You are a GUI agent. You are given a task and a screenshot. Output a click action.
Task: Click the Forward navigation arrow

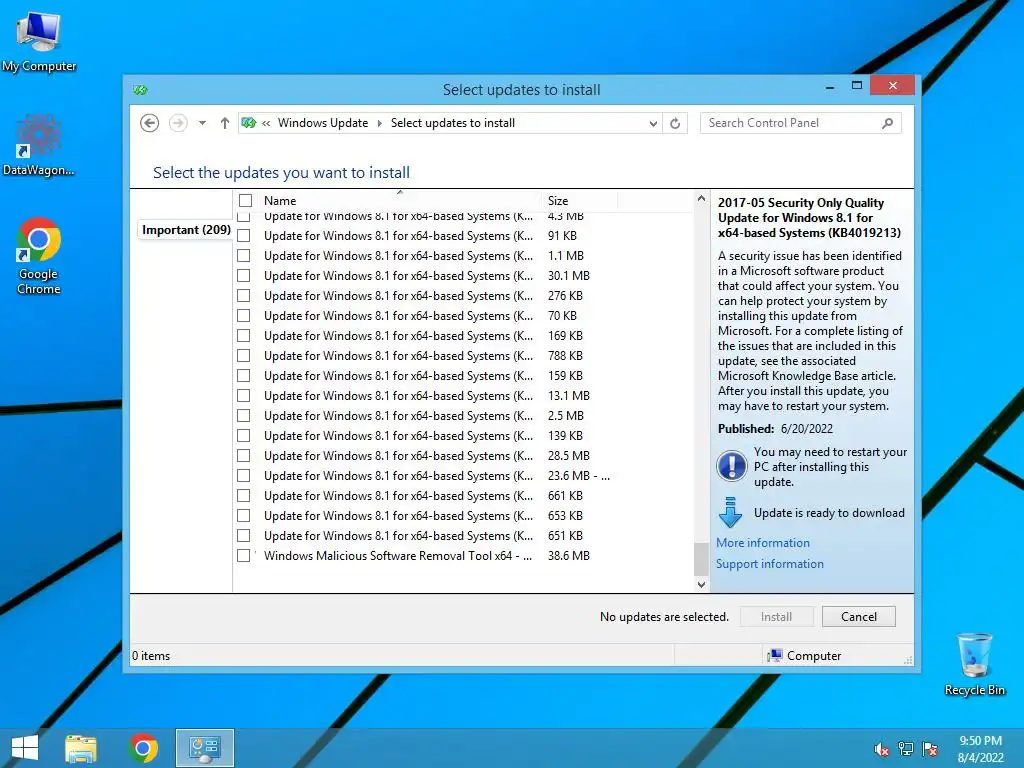[178, 123]
